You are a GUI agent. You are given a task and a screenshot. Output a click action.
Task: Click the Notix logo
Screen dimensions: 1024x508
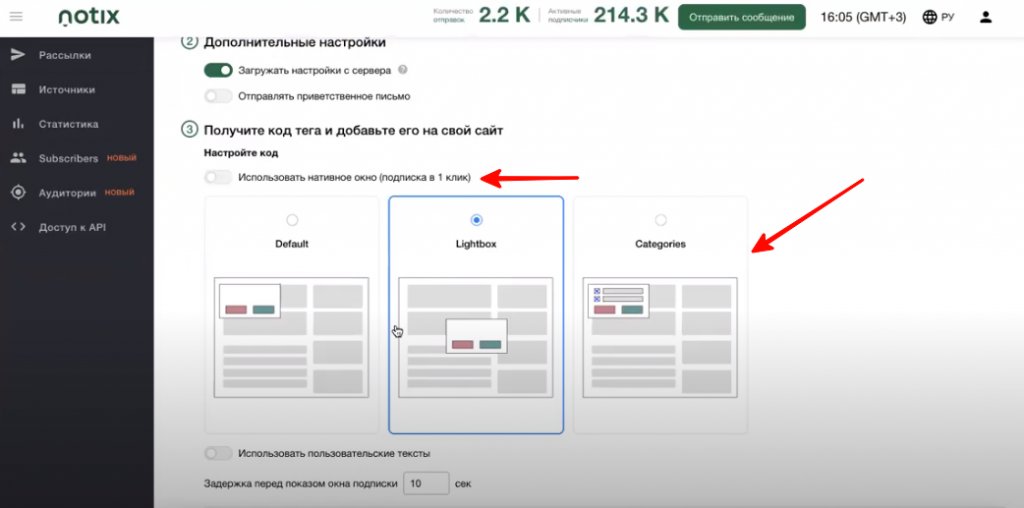[90, 17]
